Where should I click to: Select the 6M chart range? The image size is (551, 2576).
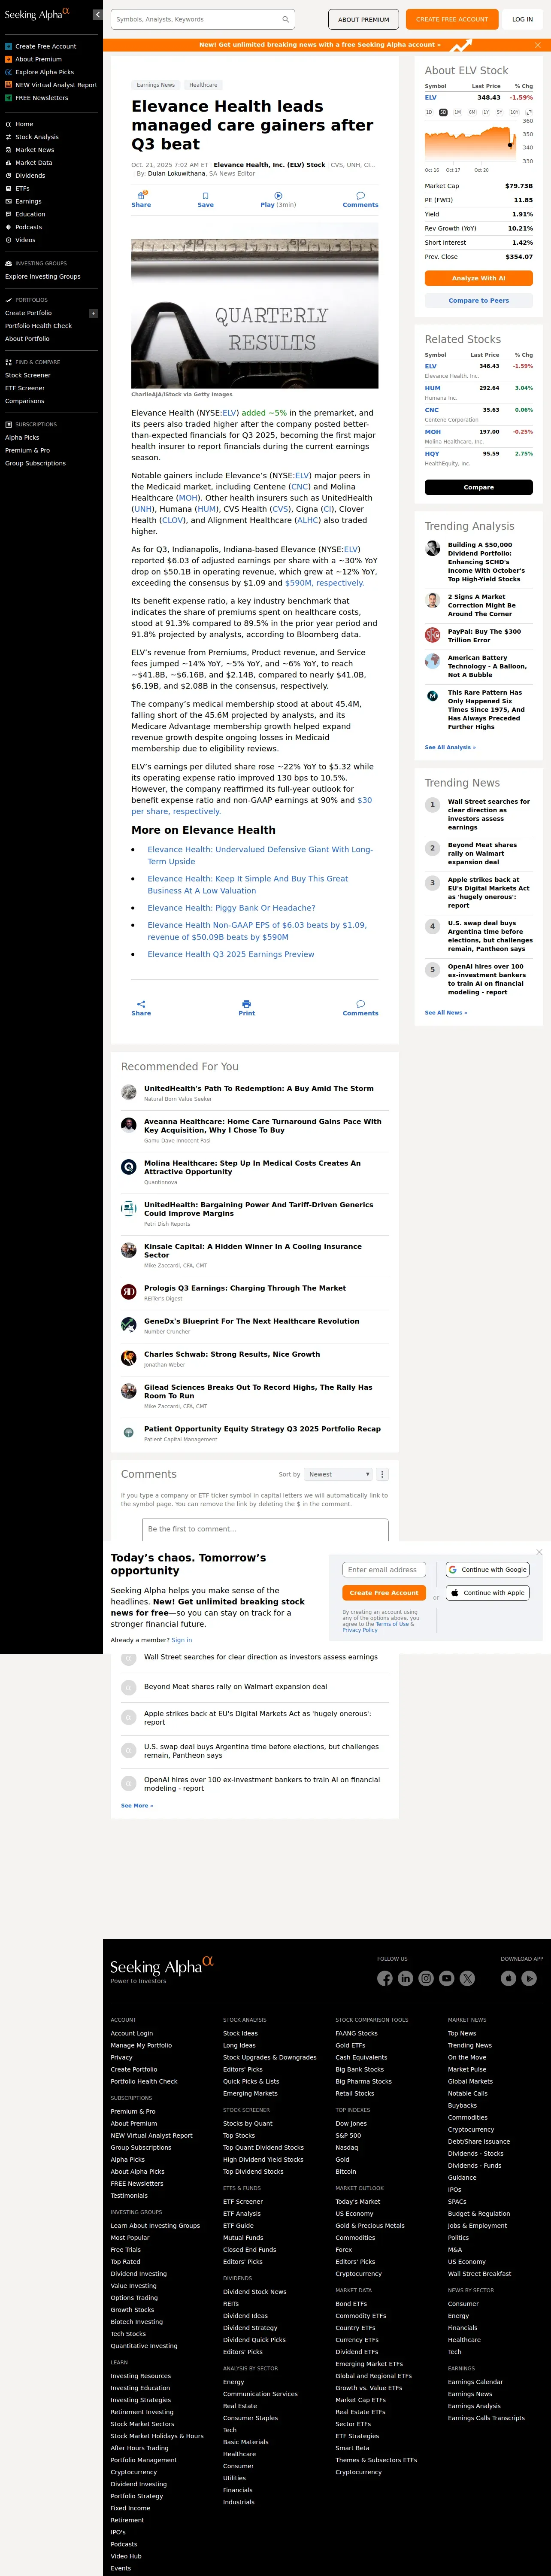(x=472, y=112)
